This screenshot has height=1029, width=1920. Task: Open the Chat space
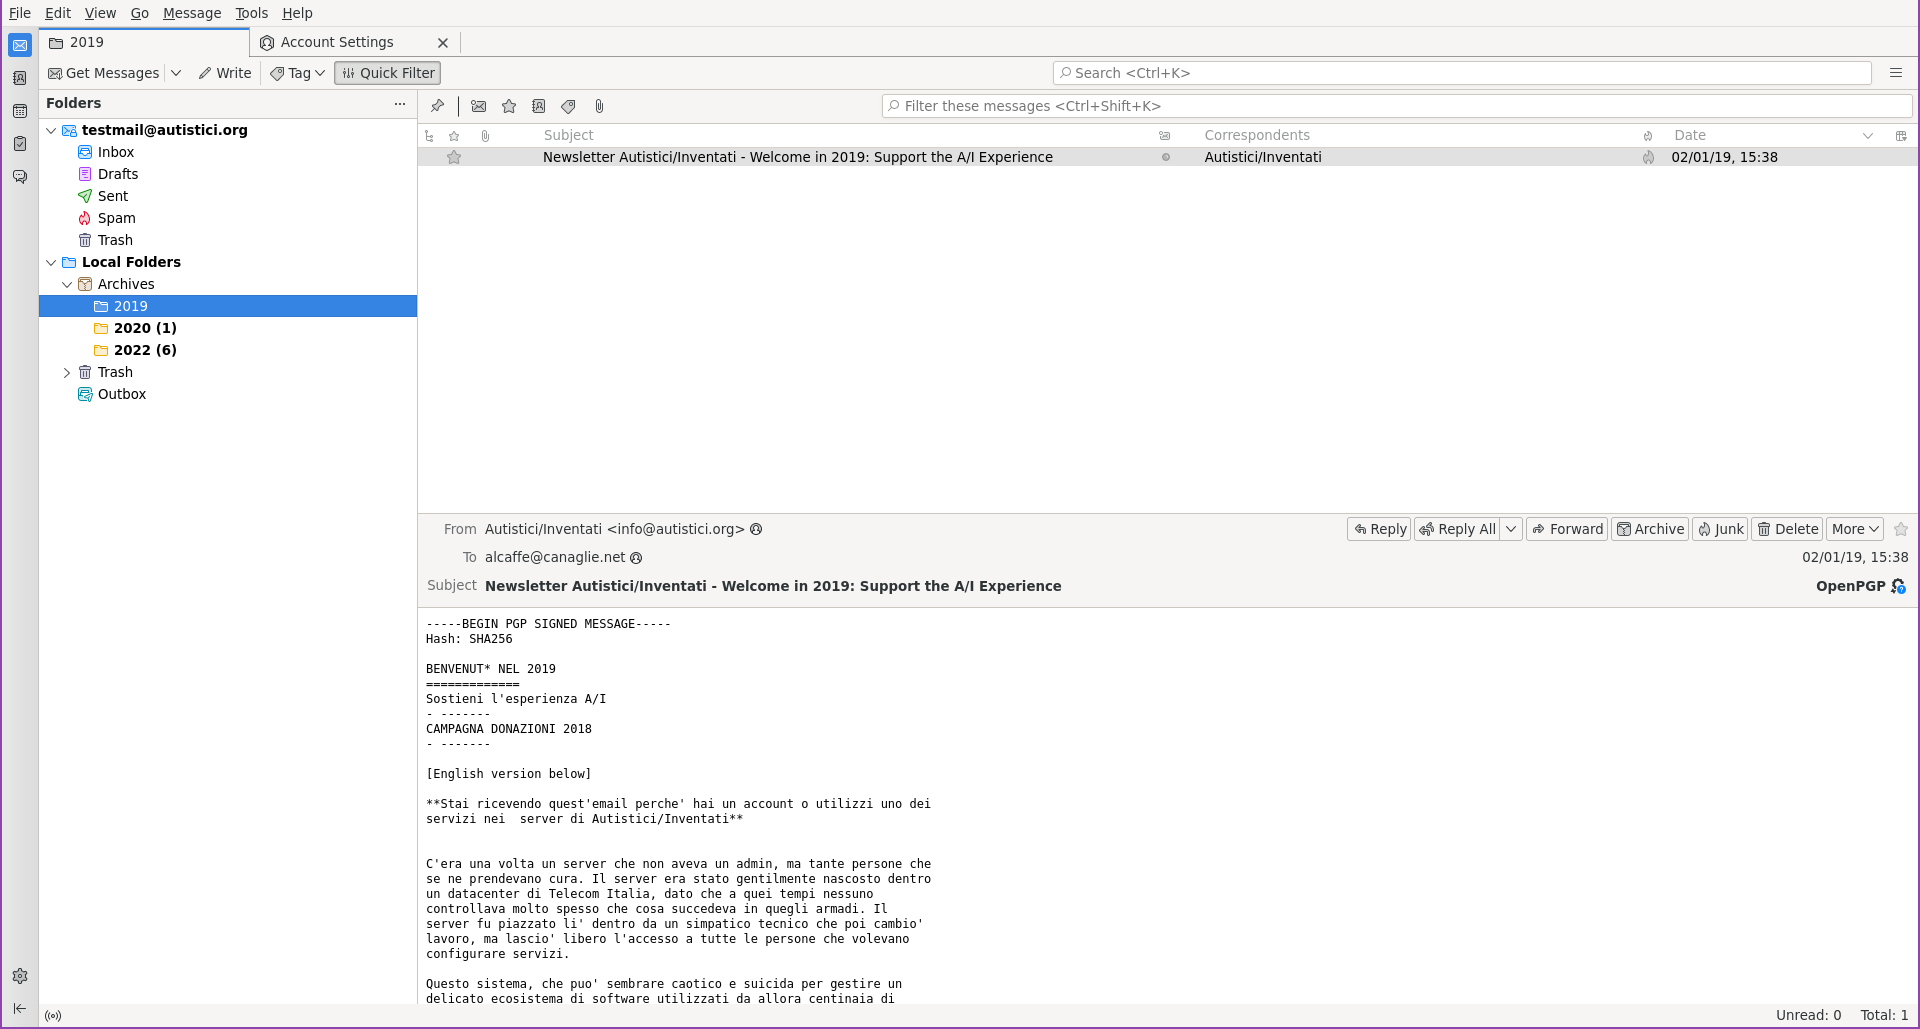coord(20,176)
